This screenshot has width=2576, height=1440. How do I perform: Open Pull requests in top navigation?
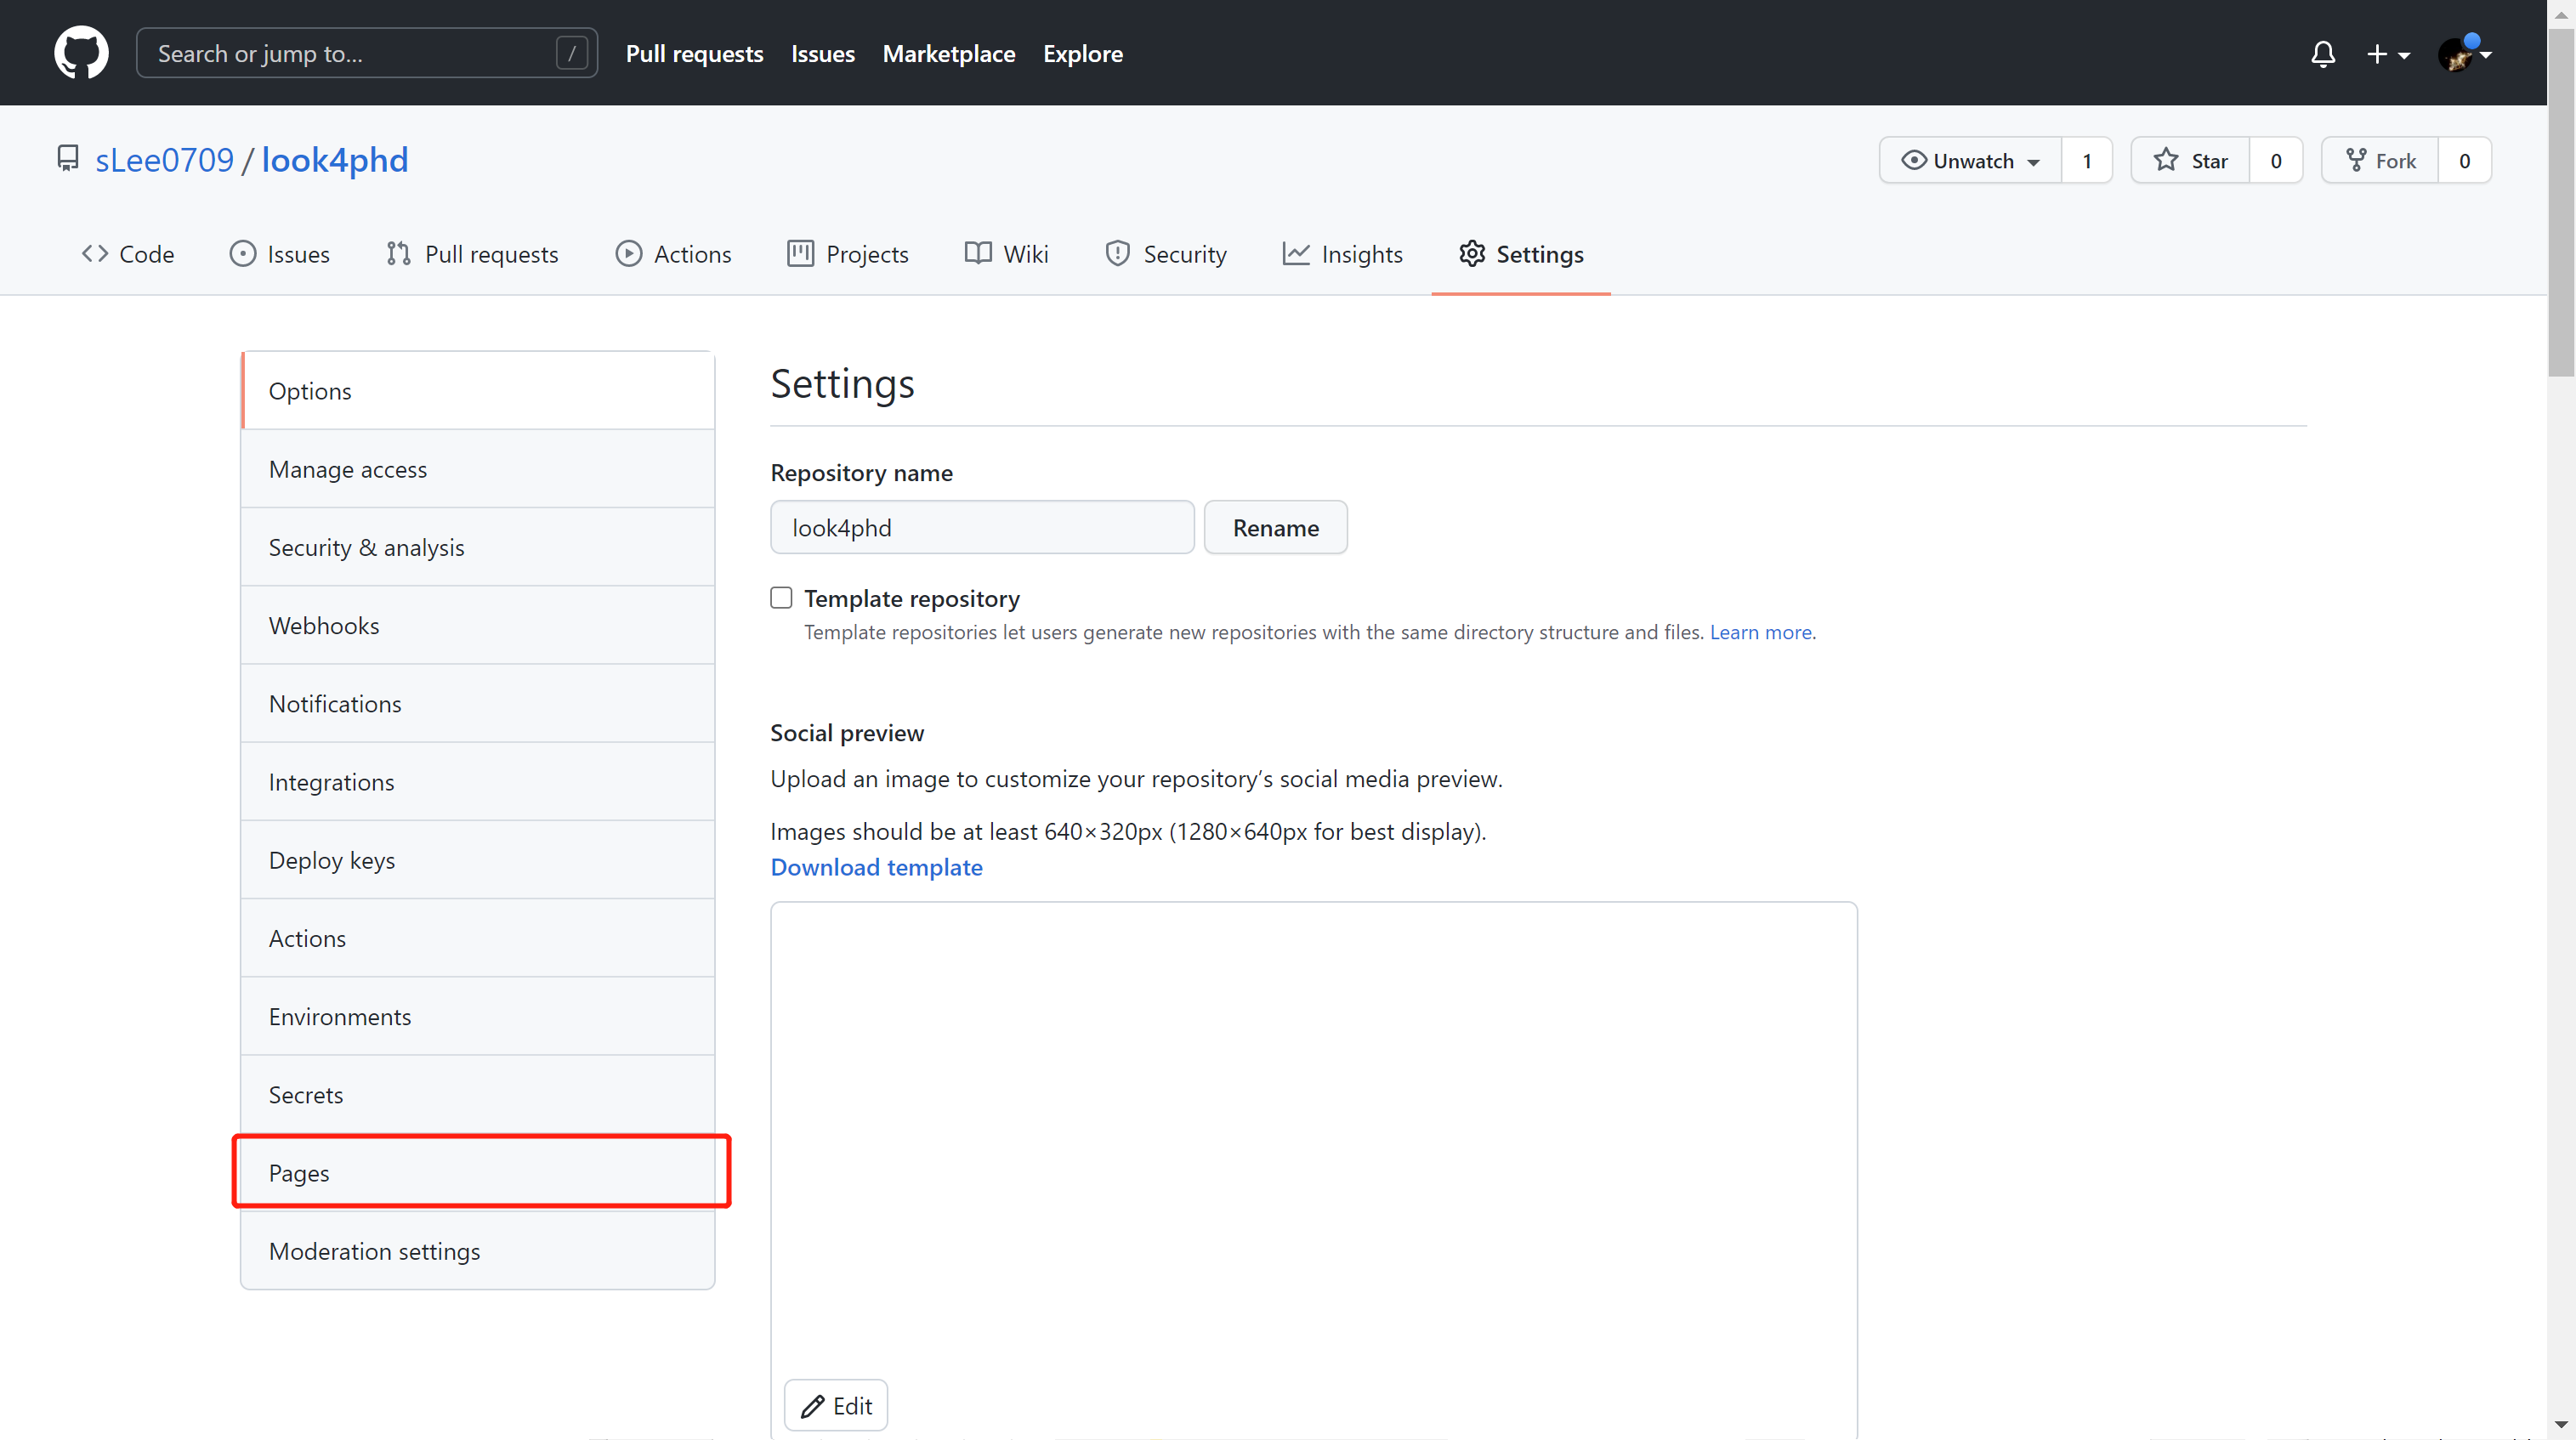tap(694, 54)
